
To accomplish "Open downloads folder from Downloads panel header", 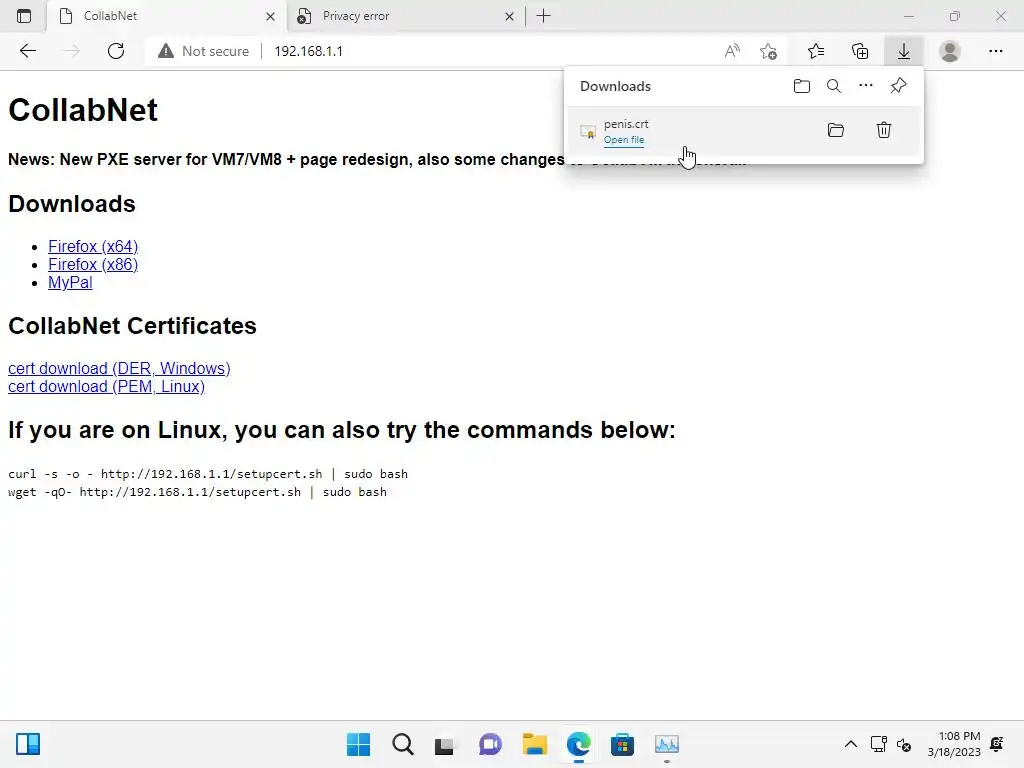I will pos(801,86).
